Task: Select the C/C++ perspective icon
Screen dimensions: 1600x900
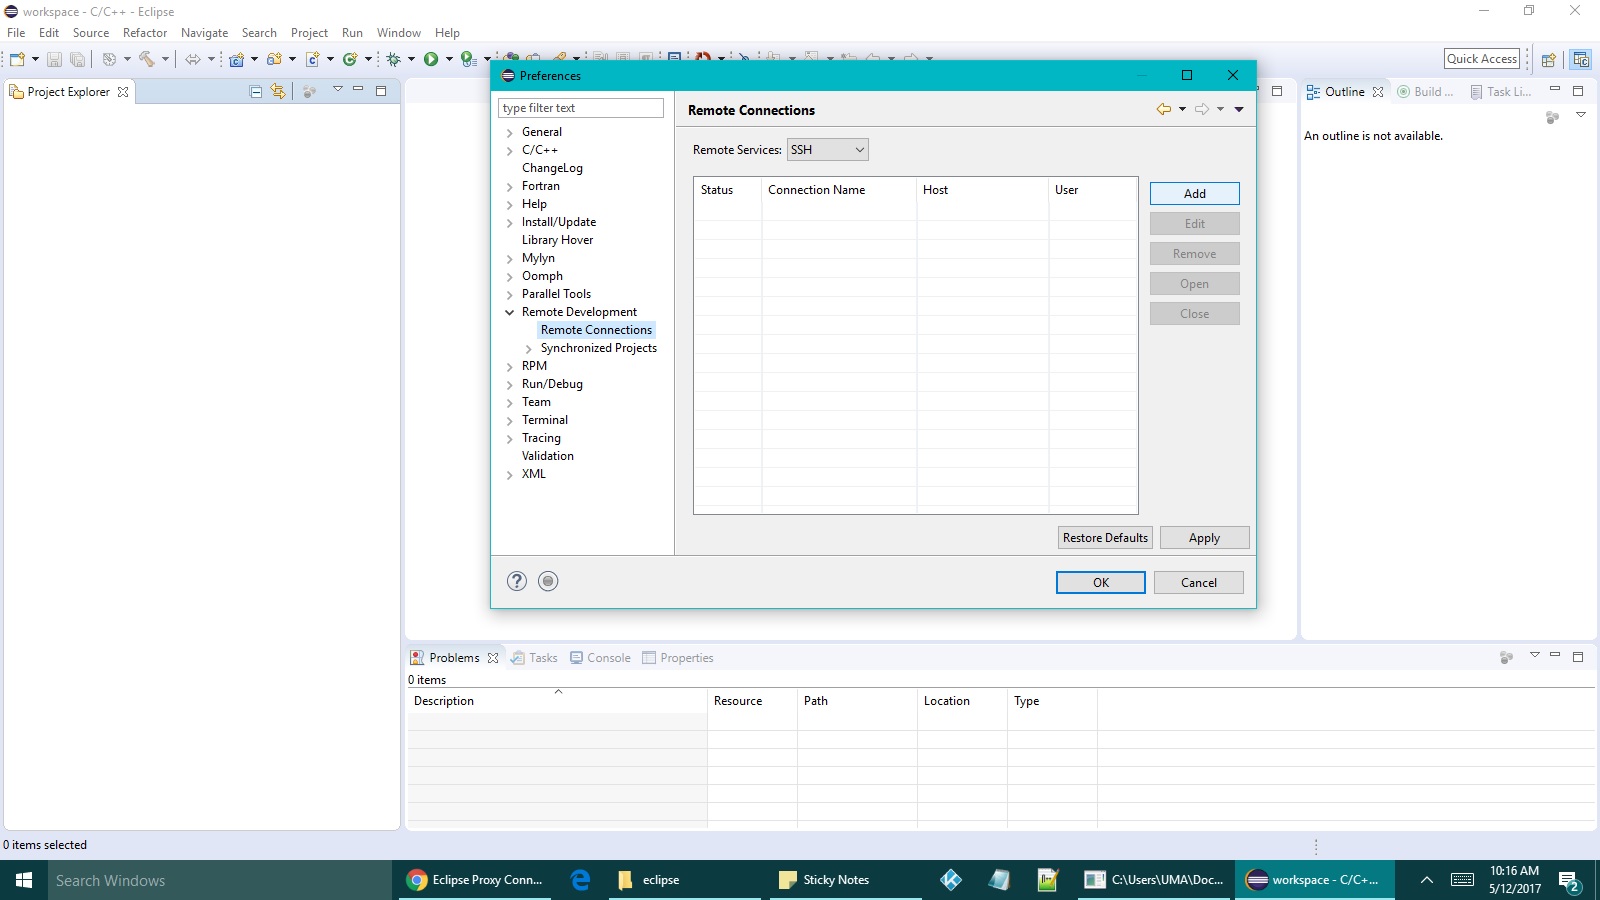Action: 1582,60
